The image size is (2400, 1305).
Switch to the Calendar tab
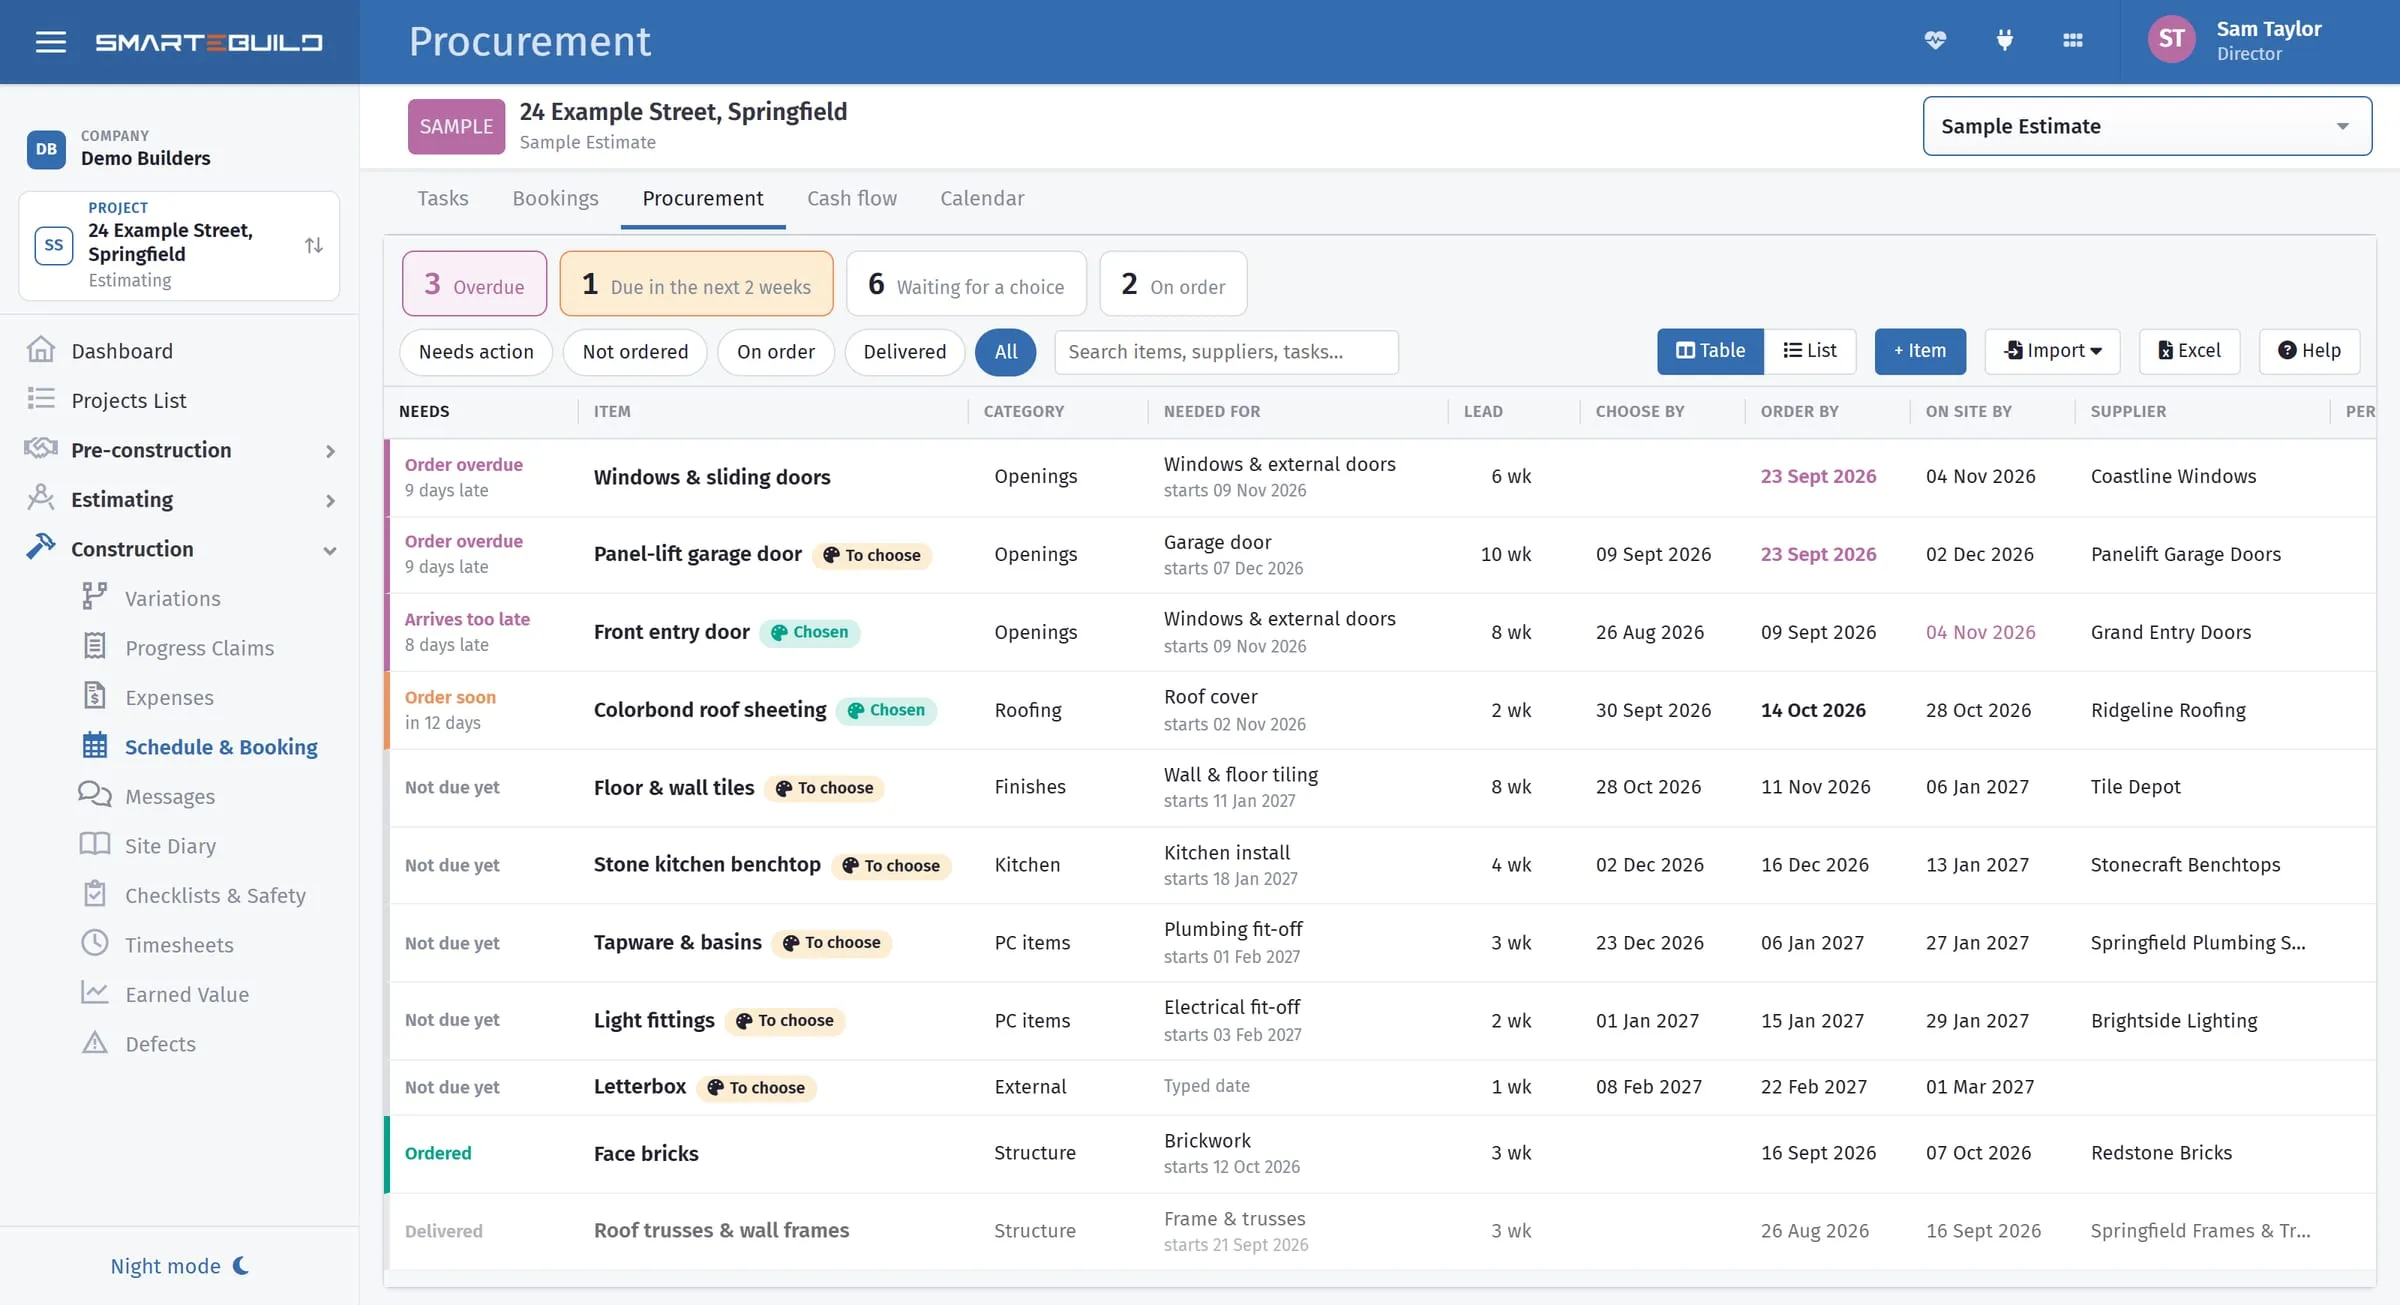point(982,198)
